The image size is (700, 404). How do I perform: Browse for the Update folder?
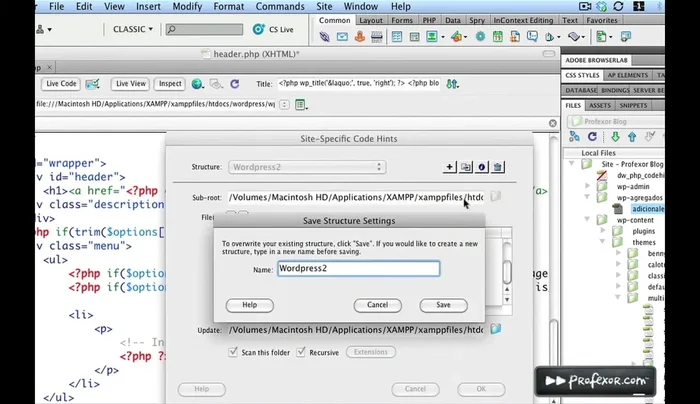496,329
